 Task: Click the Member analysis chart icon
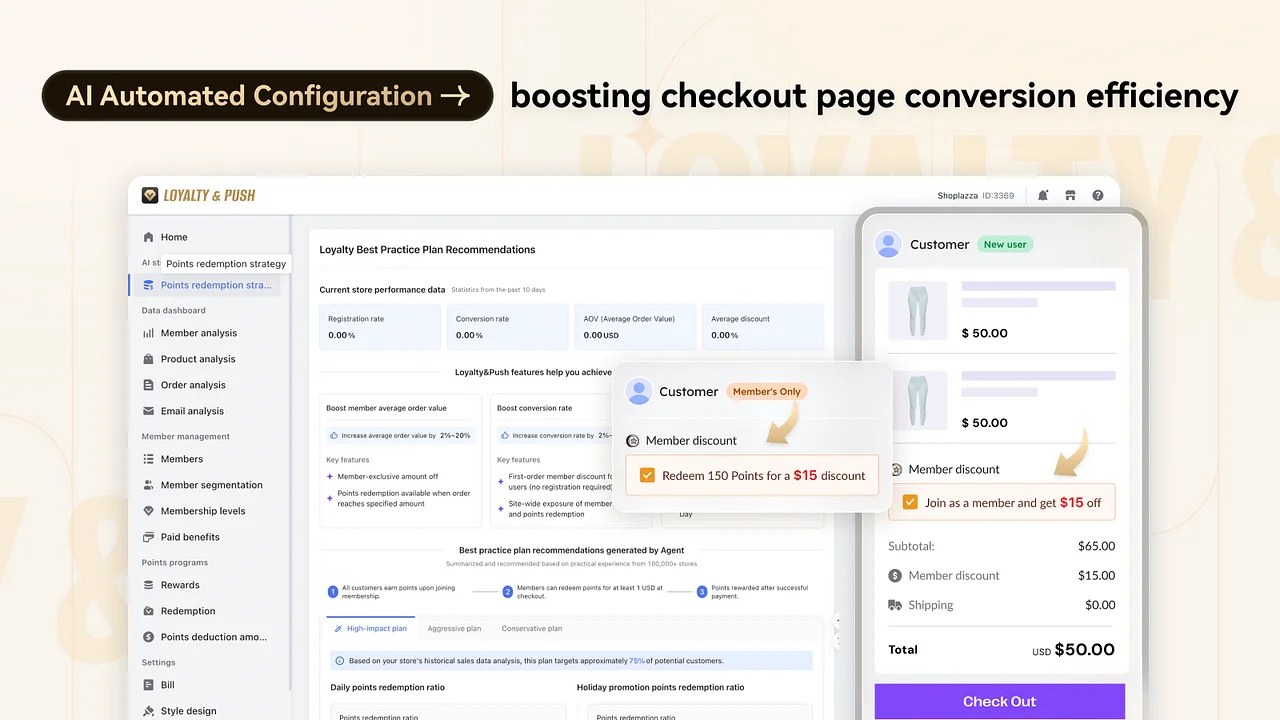click(149, 333)
